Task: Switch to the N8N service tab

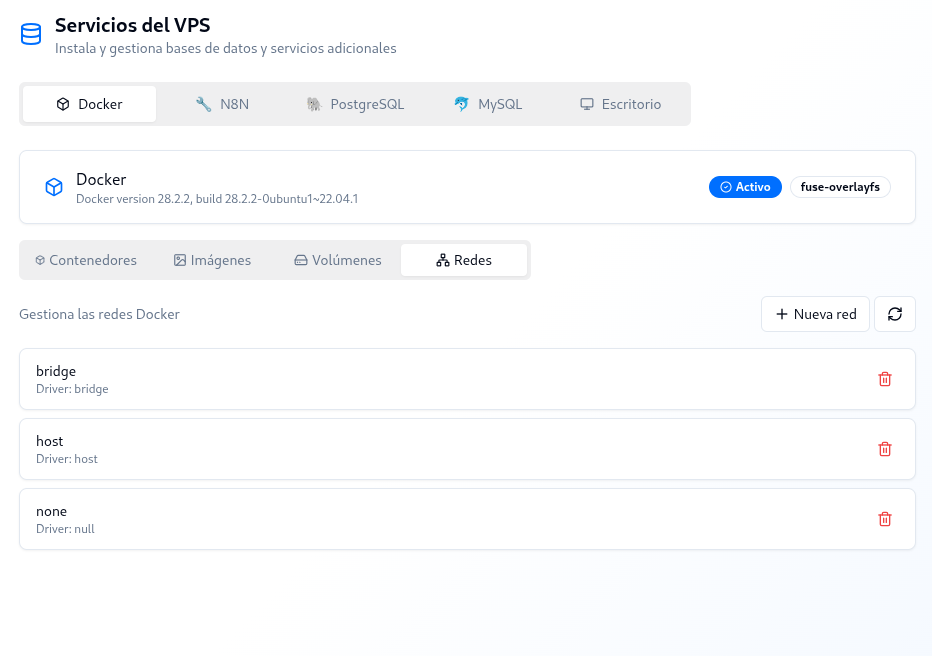Action: (x=222, y=104)
